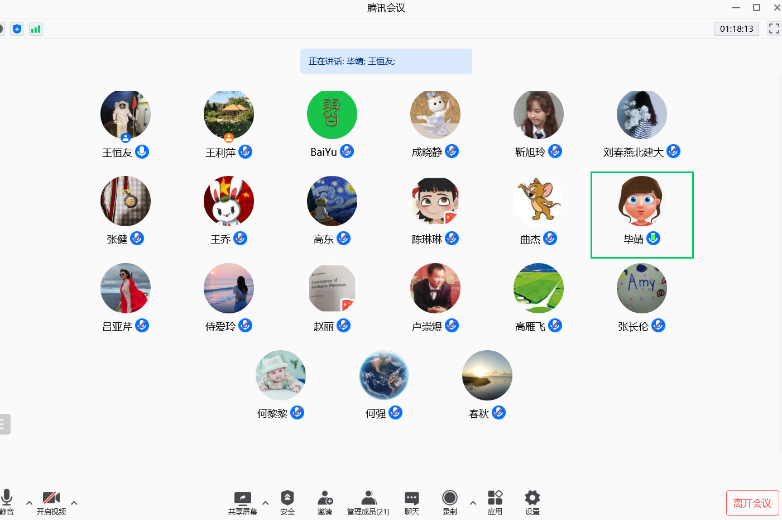Expand the audio options arrow beside microphone
This screenshot has width=782, height=520.
point(29,502)
